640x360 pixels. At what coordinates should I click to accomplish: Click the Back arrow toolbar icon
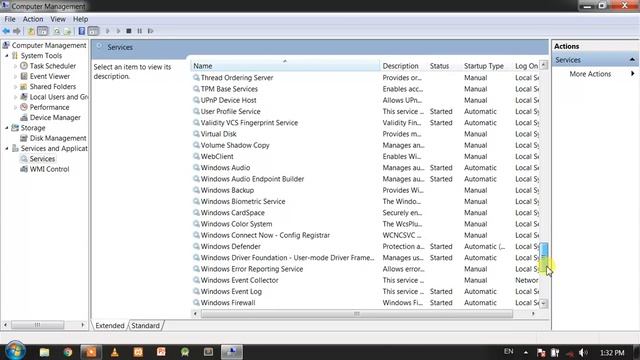[x=6, y=31]
